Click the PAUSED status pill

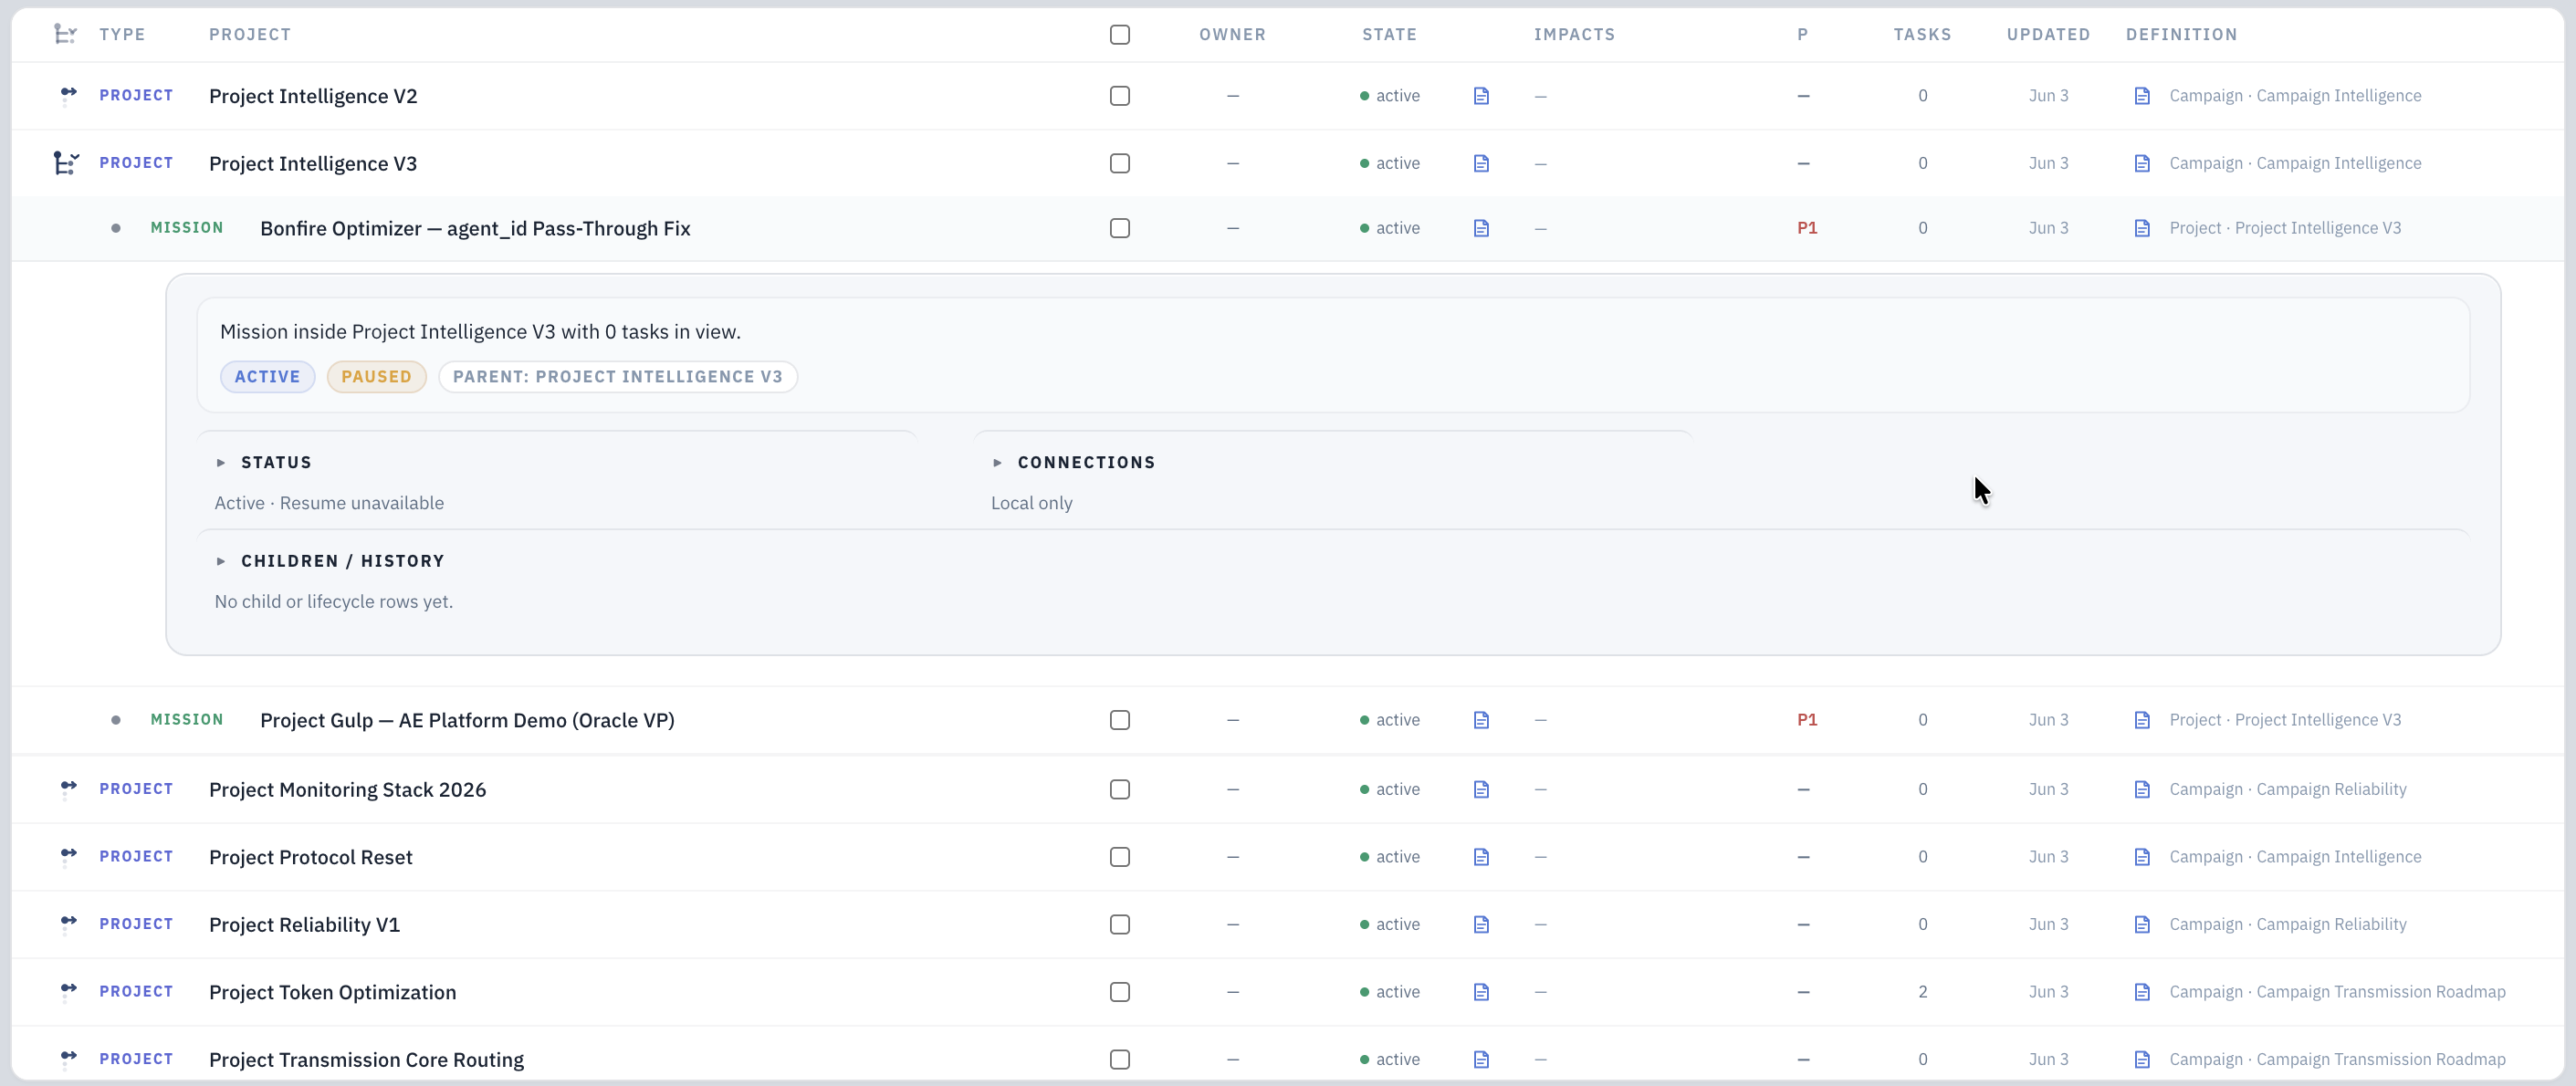pyautogui.click(x=376, y=377)
